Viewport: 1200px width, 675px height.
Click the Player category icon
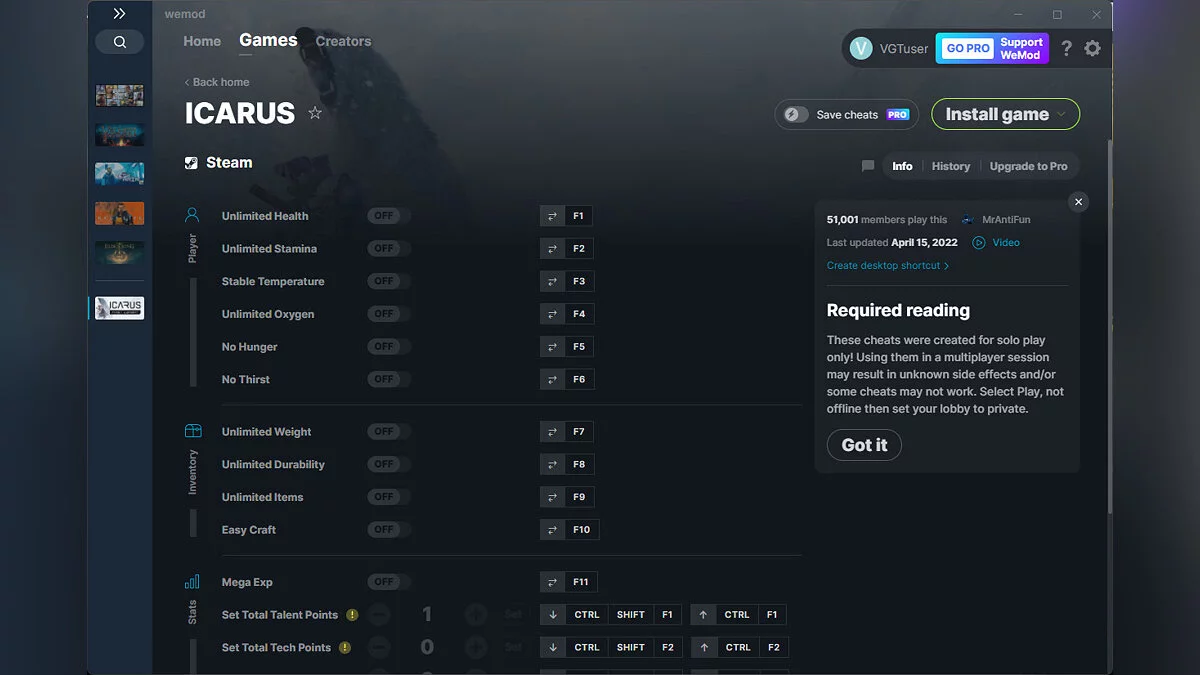point(192,215)
